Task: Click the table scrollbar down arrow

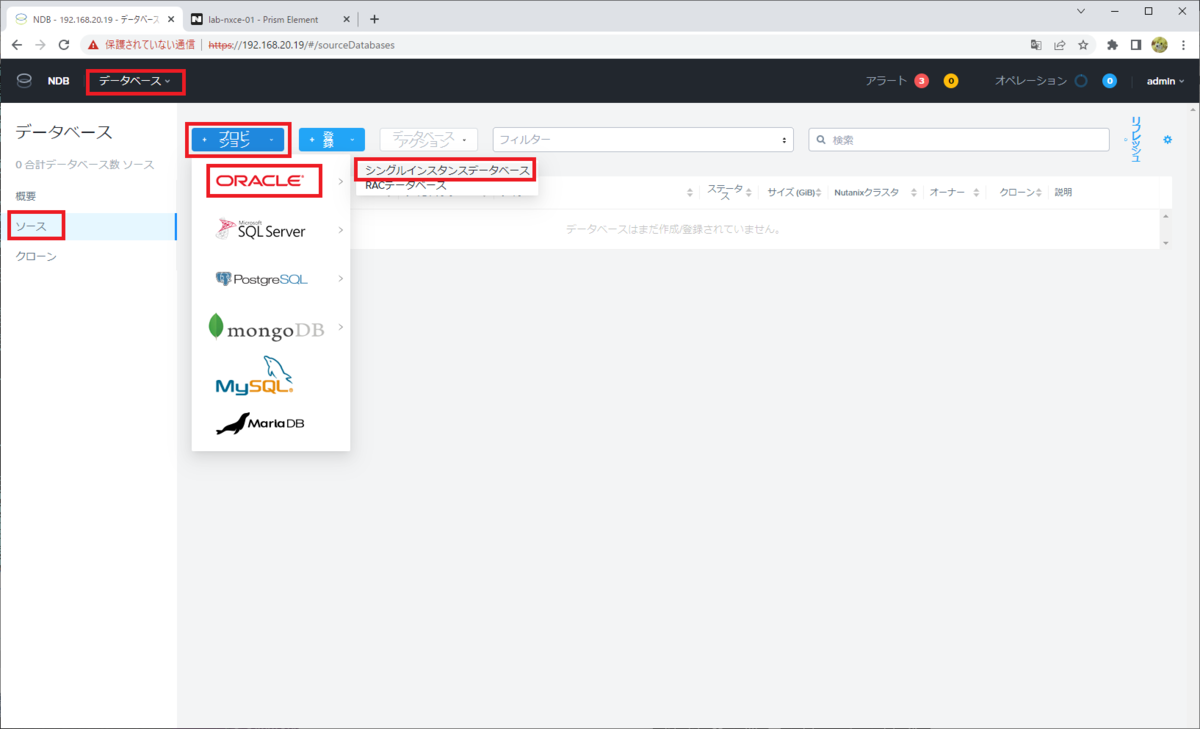Action: pyautogui.click(x=1165, y=243)
